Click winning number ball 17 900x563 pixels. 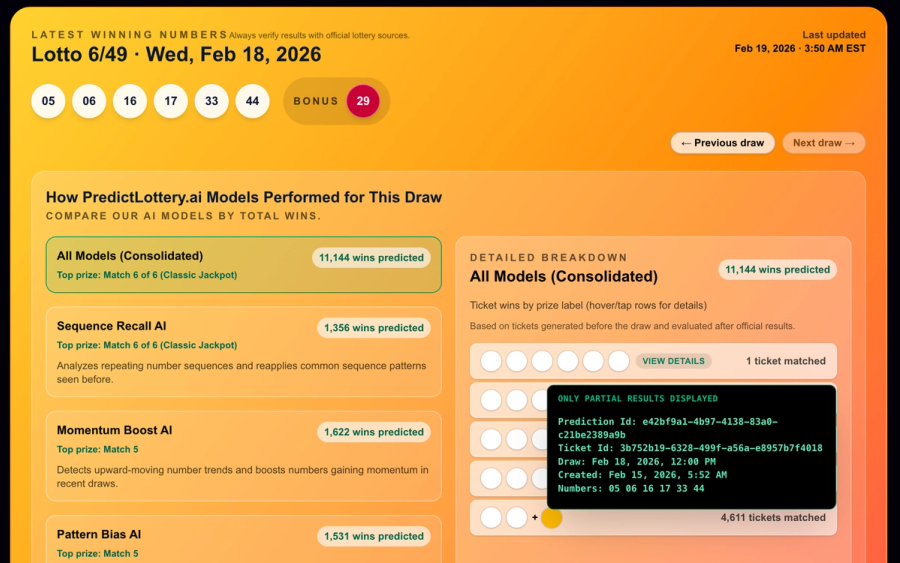click(170, 101)
